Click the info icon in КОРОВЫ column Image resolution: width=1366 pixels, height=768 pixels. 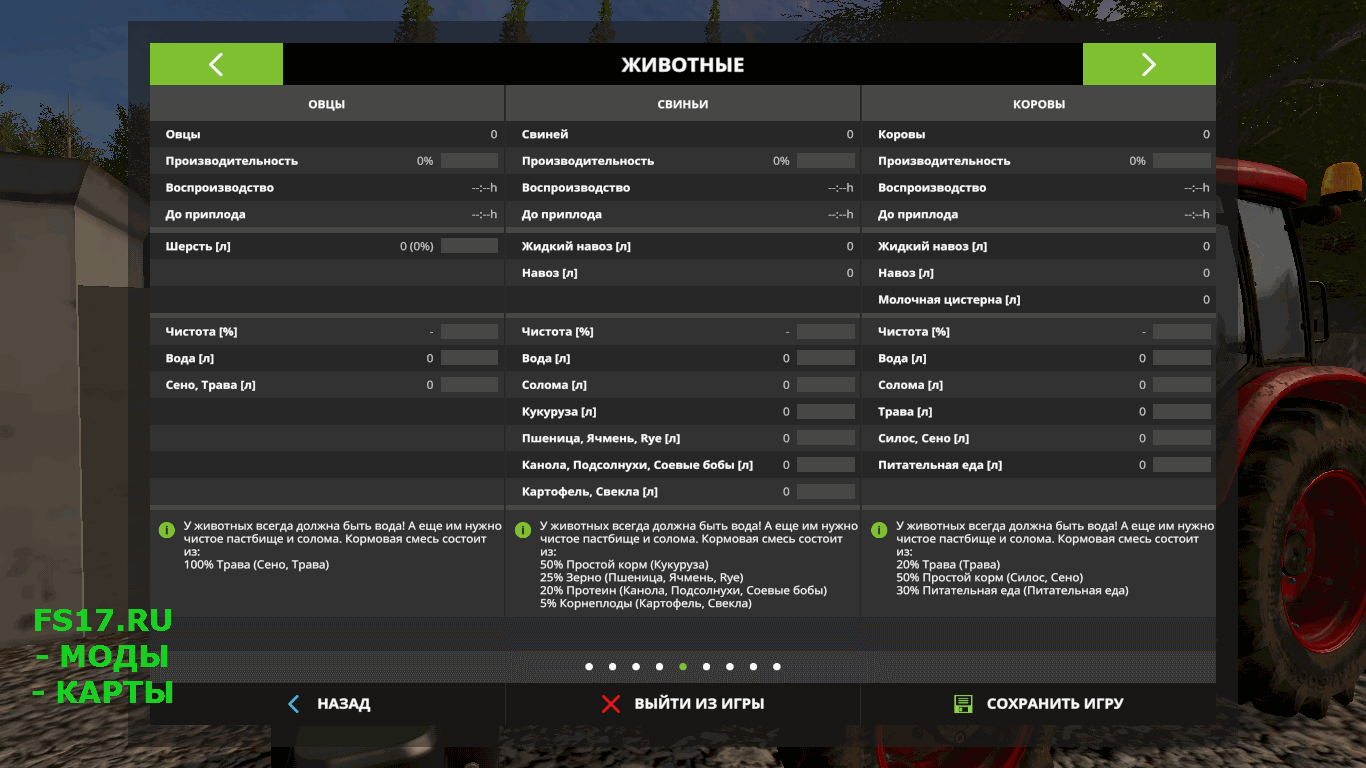[879, 529]
